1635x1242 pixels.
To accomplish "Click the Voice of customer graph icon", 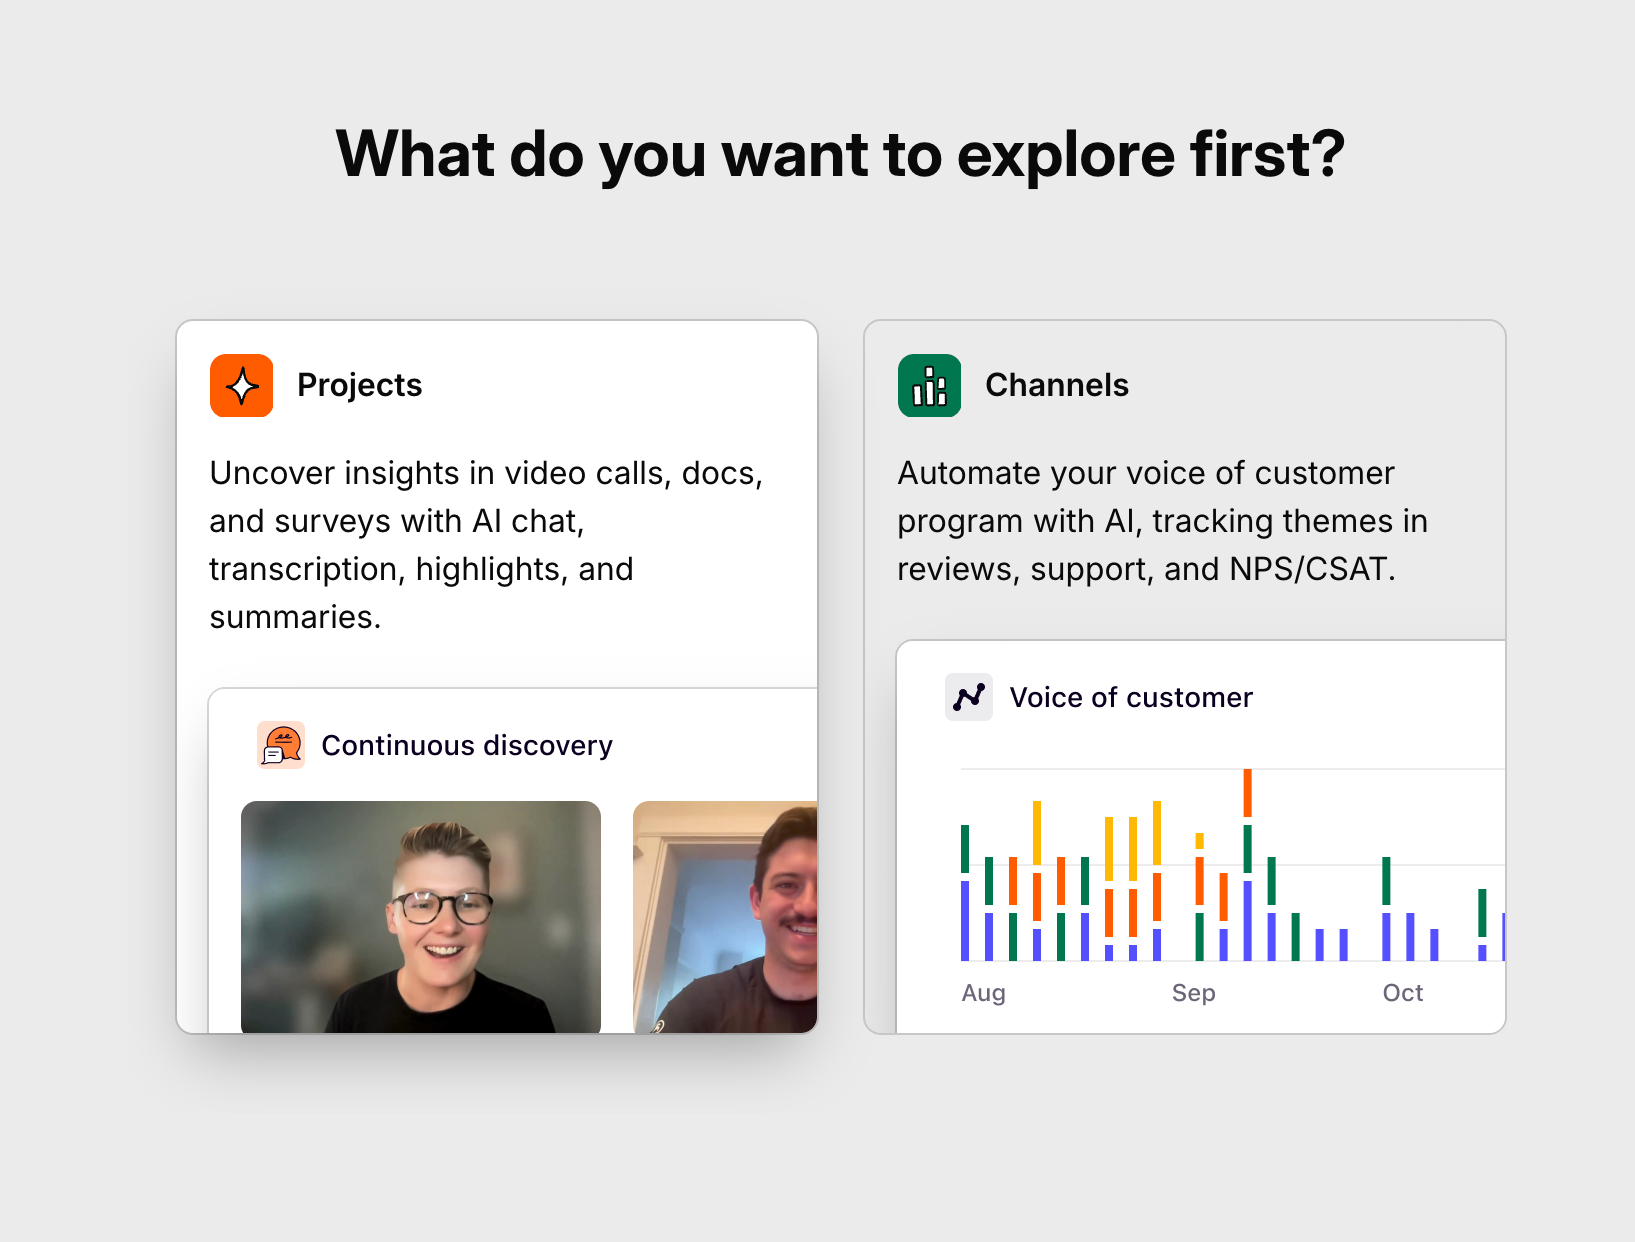I will pyautogui.click(x=968, y=697).
